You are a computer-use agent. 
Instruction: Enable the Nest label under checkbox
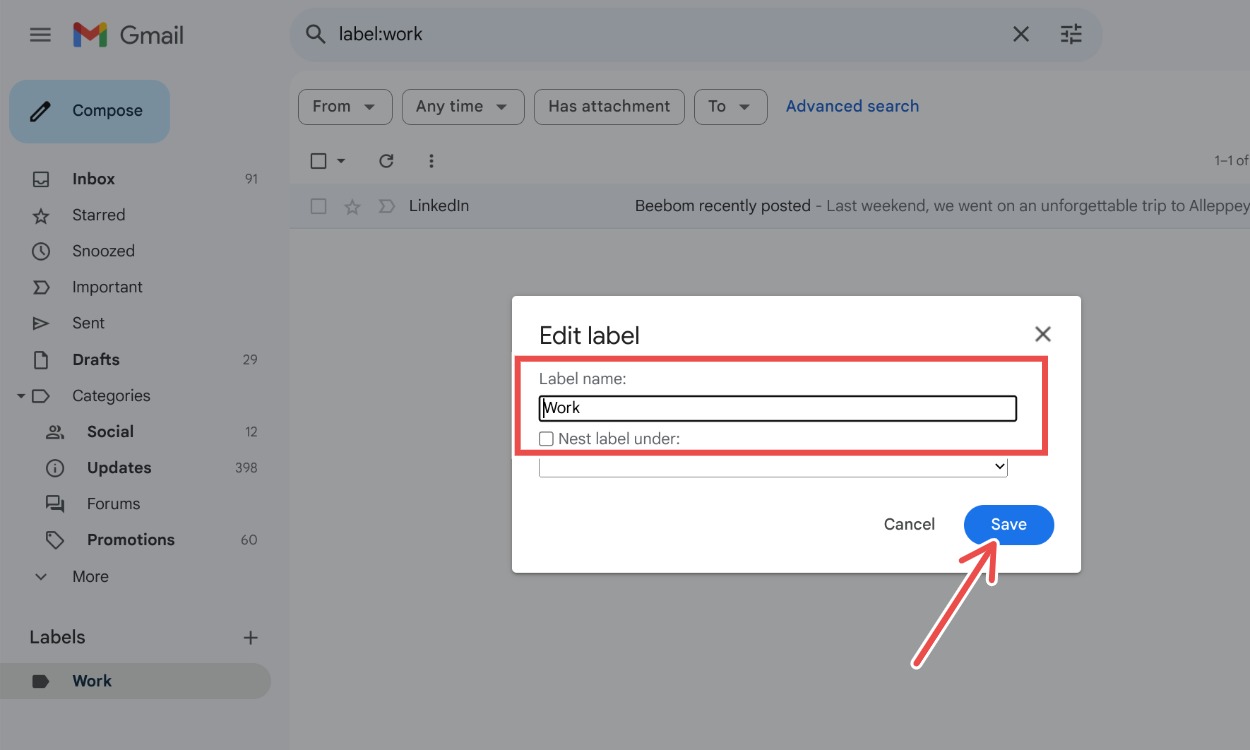pyautogui.click(x=545, y=438)
